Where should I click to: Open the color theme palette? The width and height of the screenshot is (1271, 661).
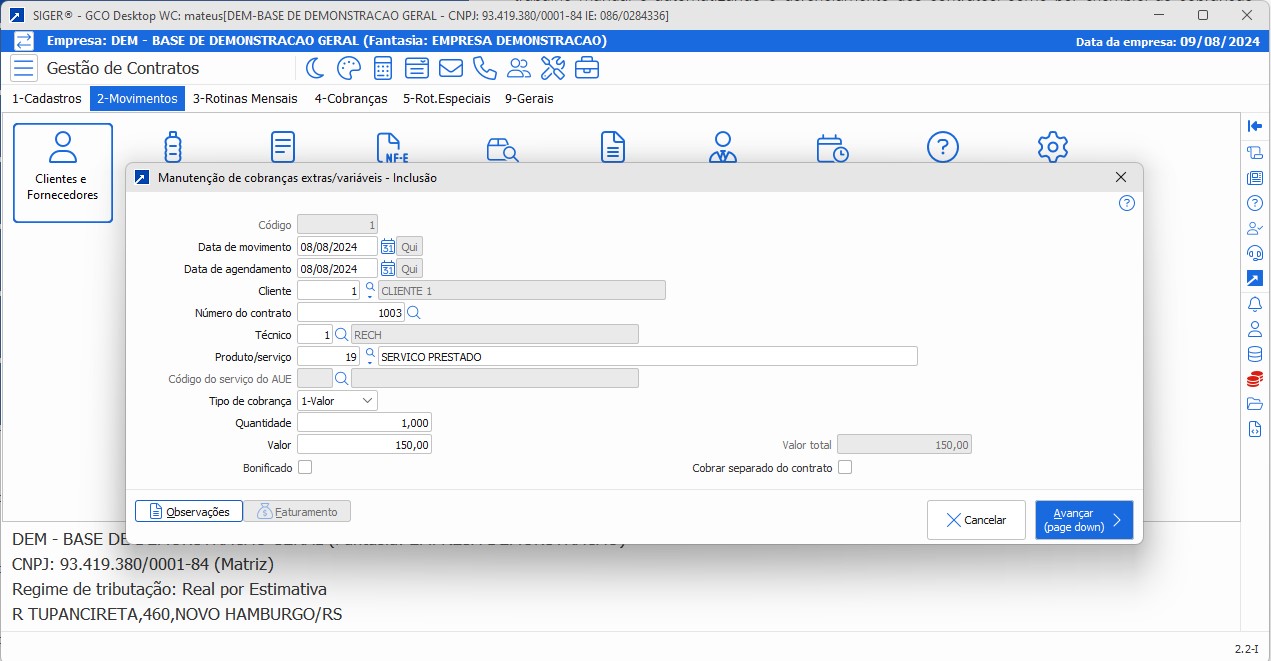click(348, 68)
